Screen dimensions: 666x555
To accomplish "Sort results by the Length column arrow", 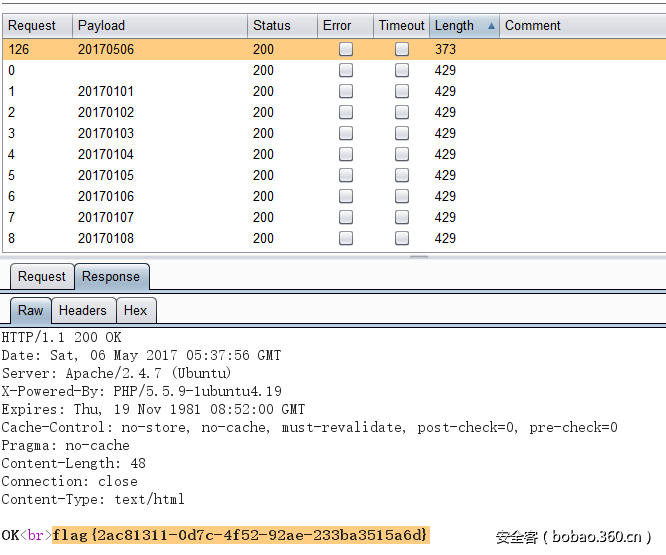I will (491, 26).
